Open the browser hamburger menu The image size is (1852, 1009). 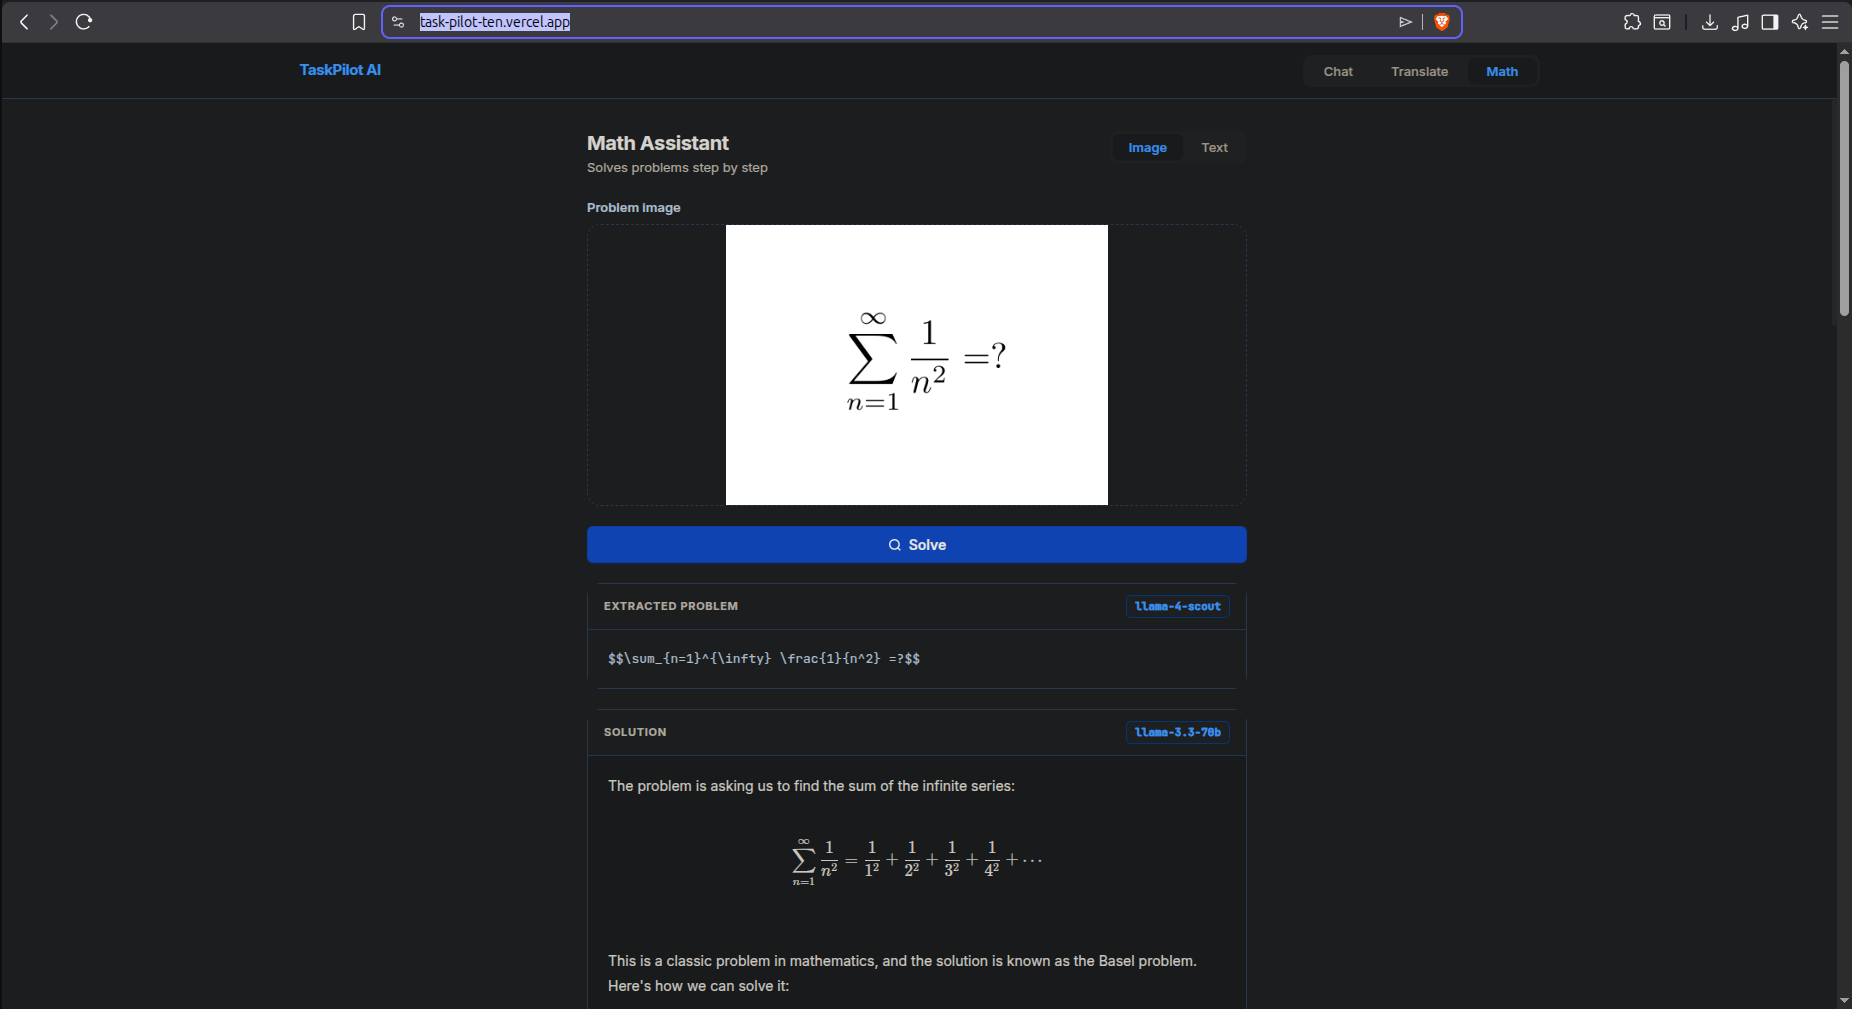coord(1830,22)
